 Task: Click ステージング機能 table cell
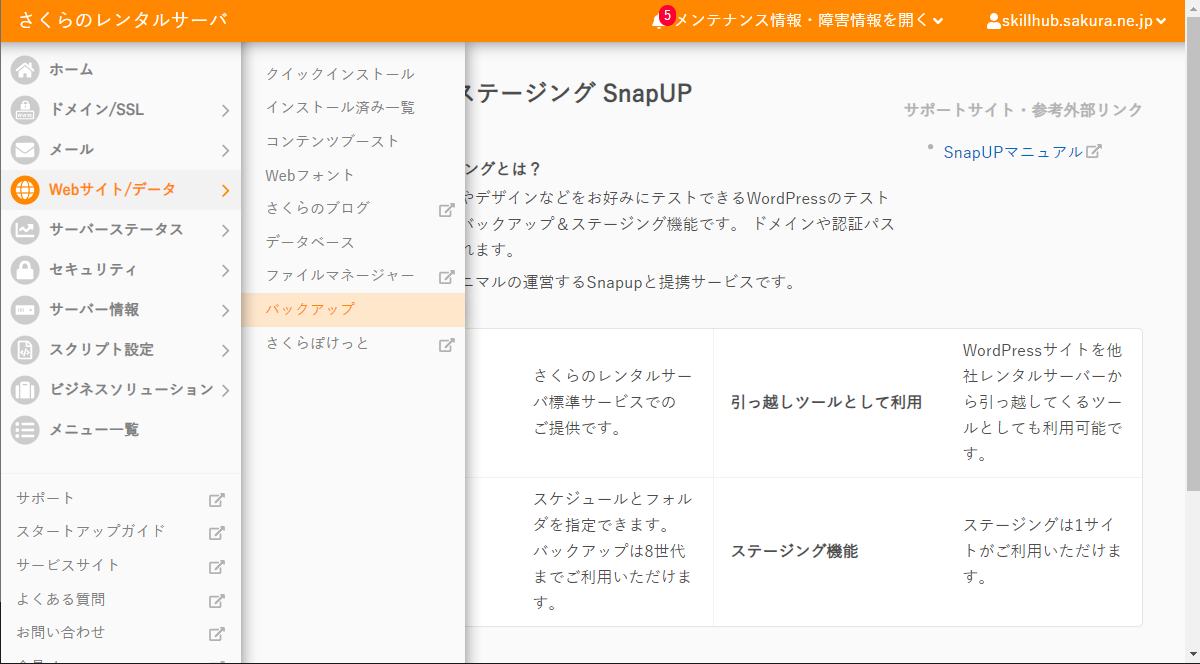click(x=794, y=551)
